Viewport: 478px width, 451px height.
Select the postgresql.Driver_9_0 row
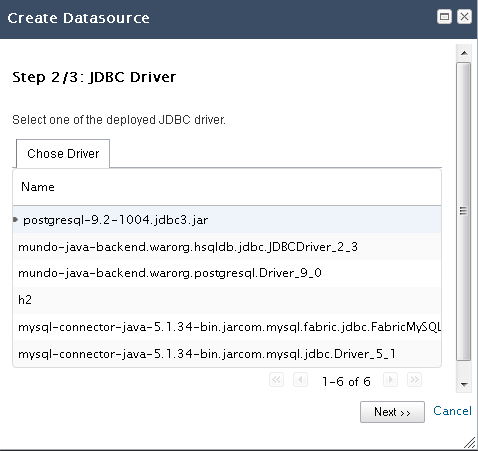point(227,273)
